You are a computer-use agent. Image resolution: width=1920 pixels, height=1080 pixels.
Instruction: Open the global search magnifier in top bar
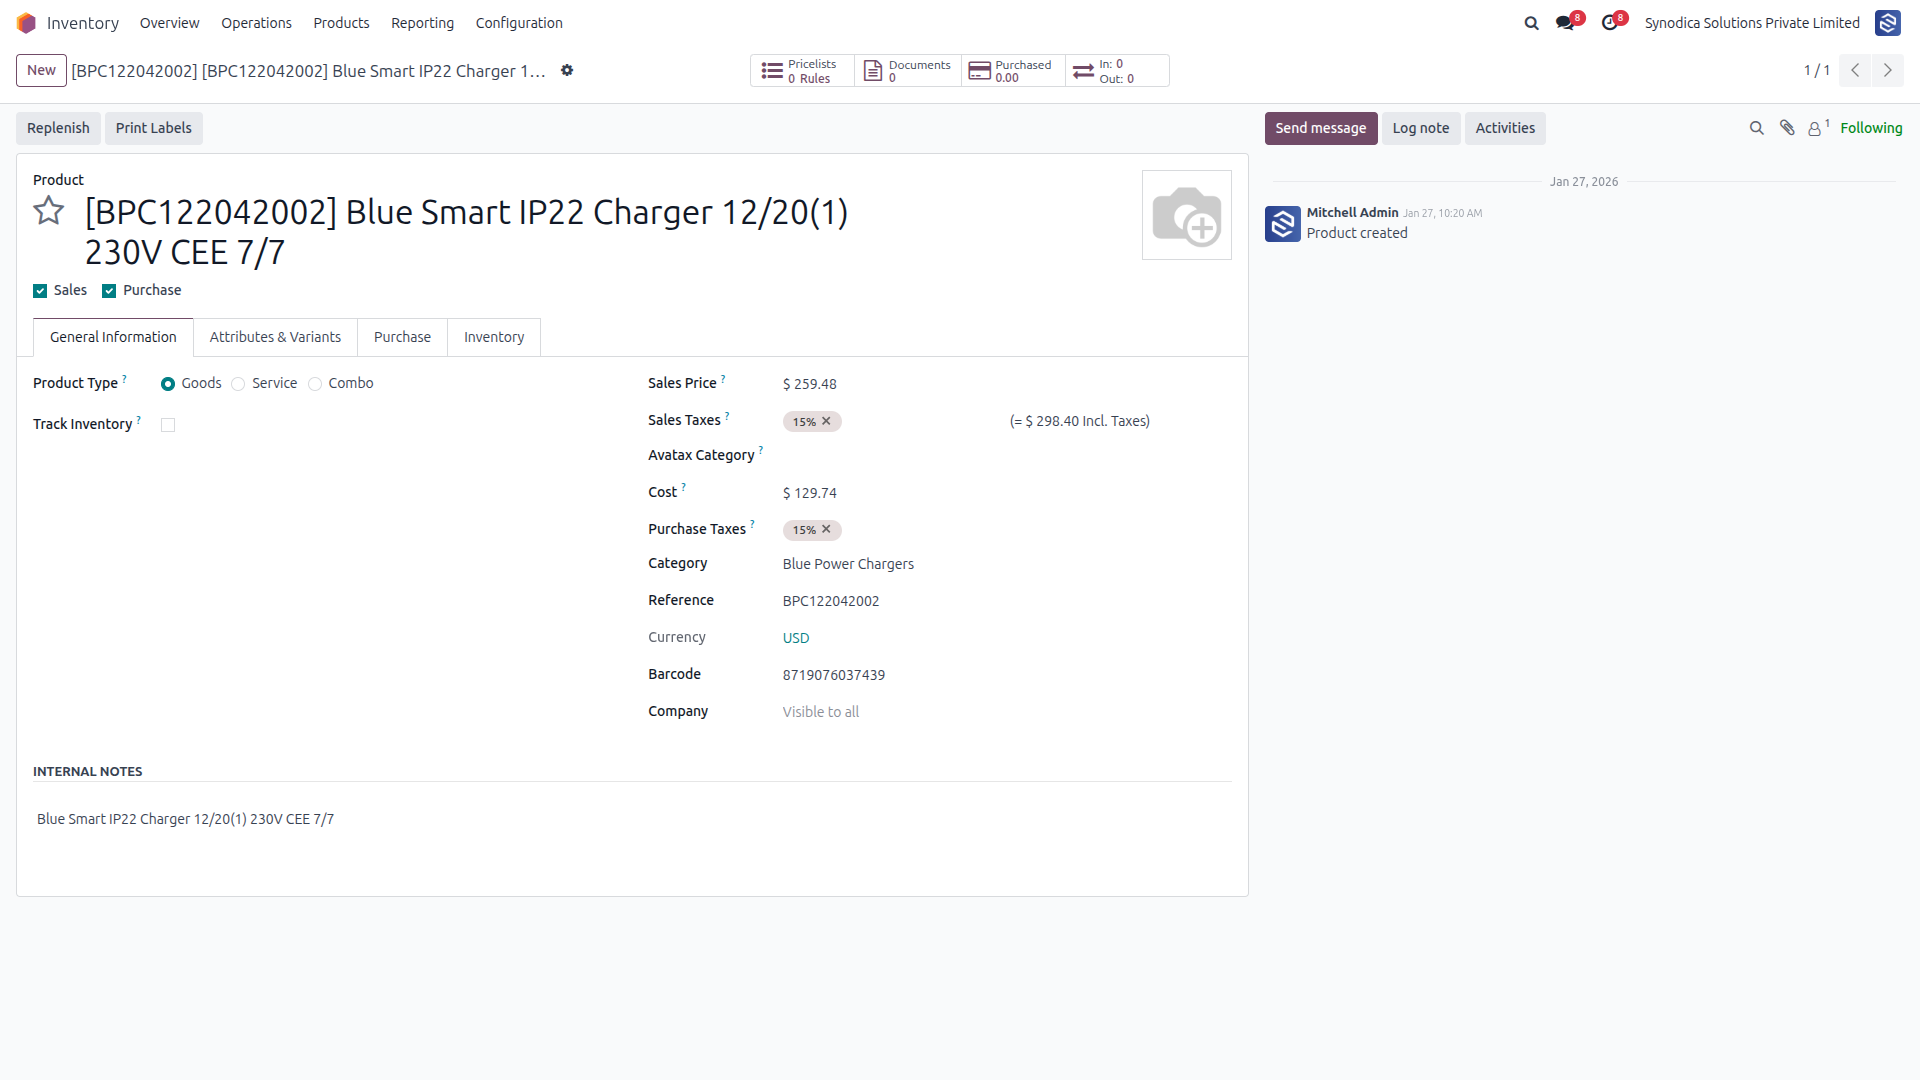[x=1531, y=23]
